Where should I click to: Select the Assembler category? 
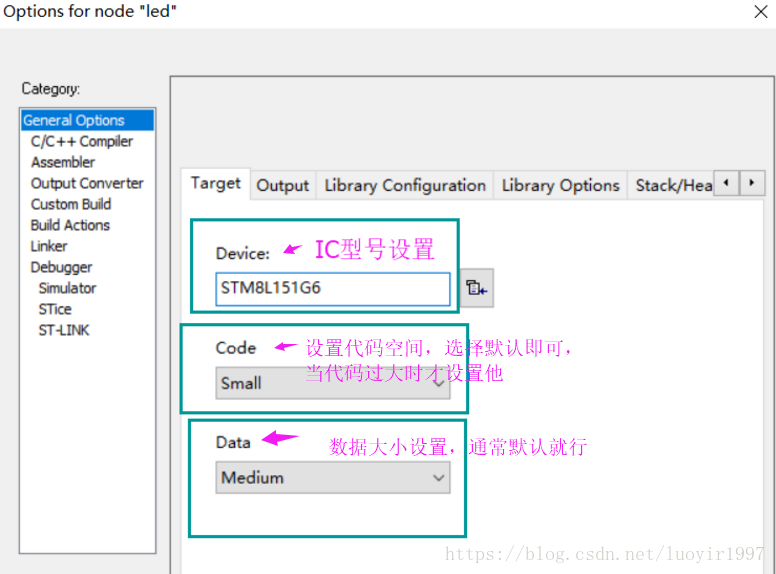pos(63,162)
